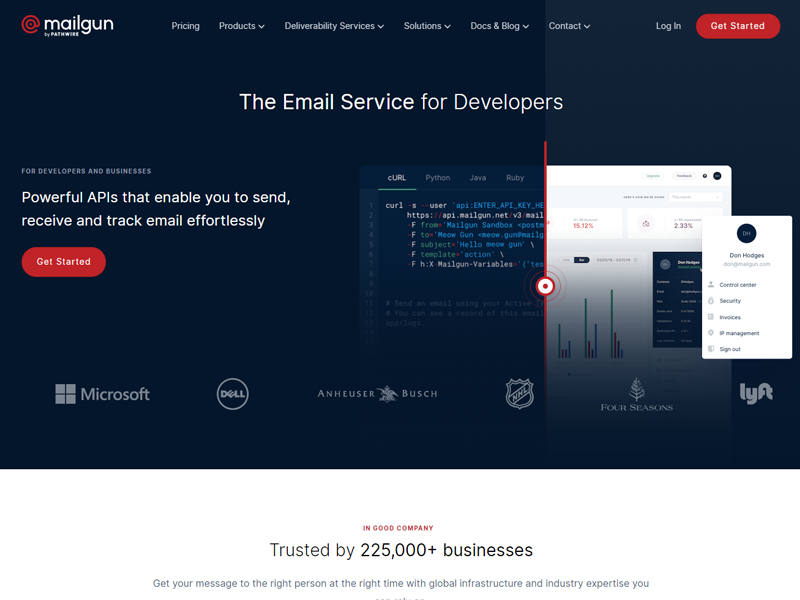The image size is (800, 600).
Task: Open the Solutions dropdown menu
Action: 427,26
